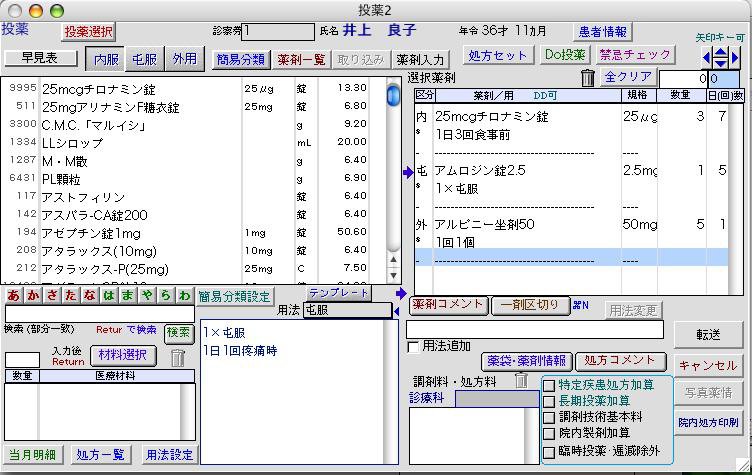Click the small blue triangle beside 用法 field
The image size is (752, 475).
coord(396,311)
